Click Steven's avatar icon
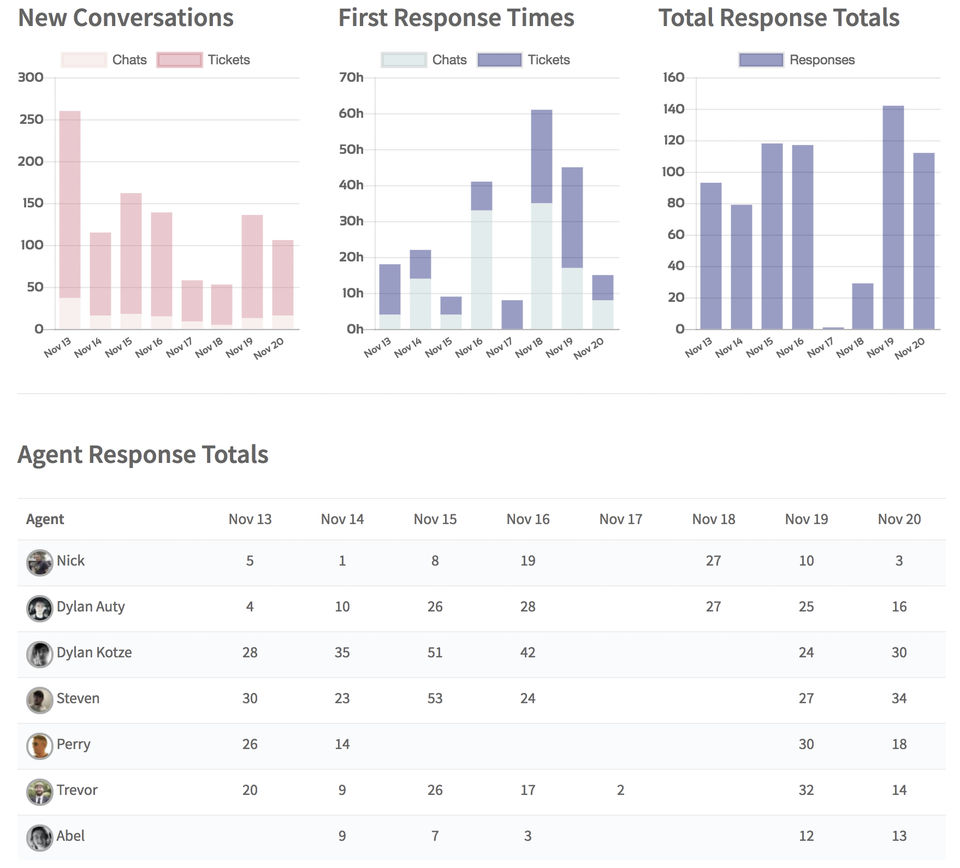Viewport: 960px width, 868px height. (x=40, y=700)
